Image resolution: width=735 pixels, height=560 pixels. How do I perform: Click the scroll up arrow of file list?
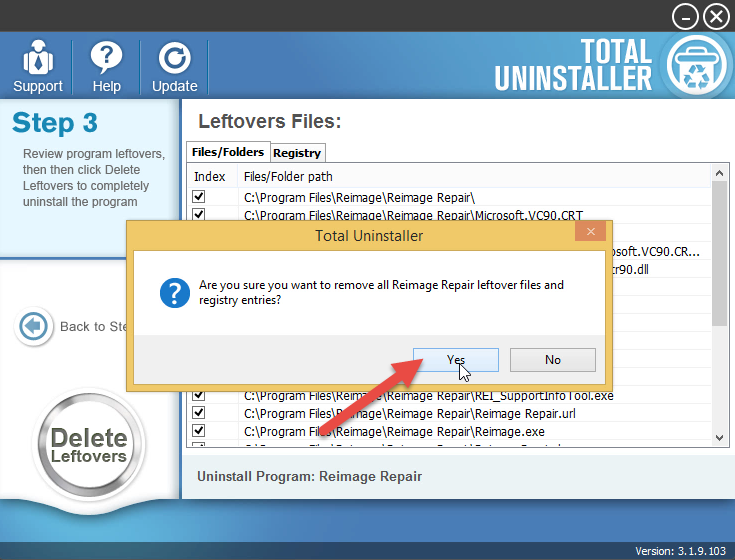click(x=720, y=173)
